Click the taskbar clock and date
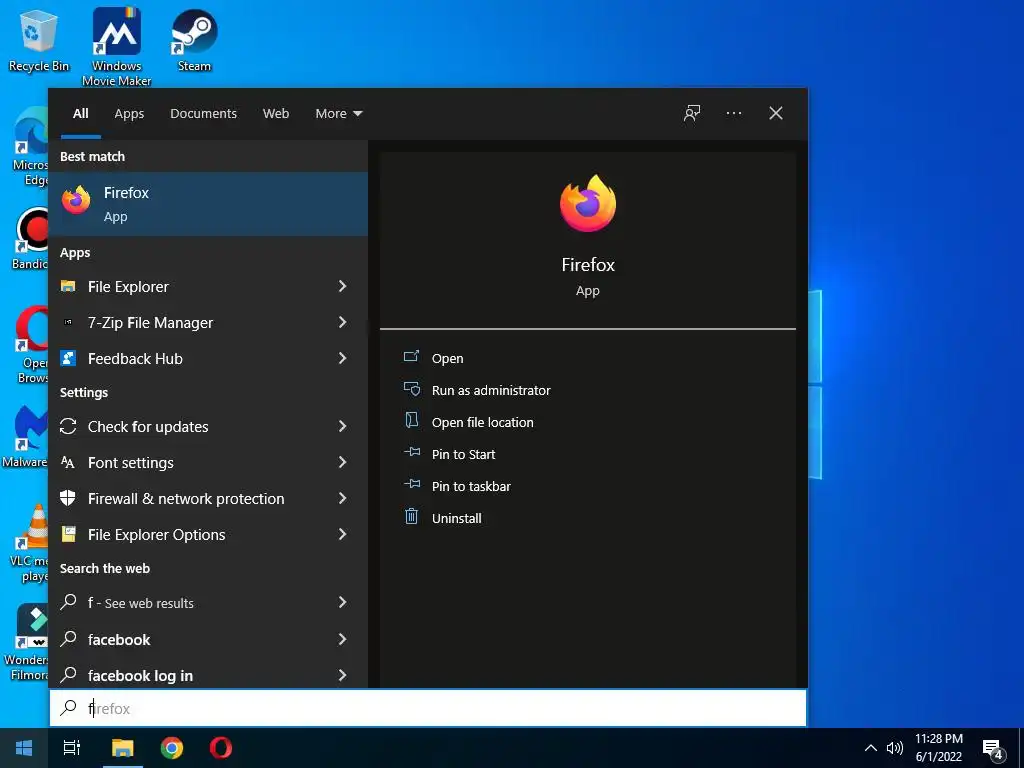Viewport: 1024px width, 768px height. (x=938, y=748)
